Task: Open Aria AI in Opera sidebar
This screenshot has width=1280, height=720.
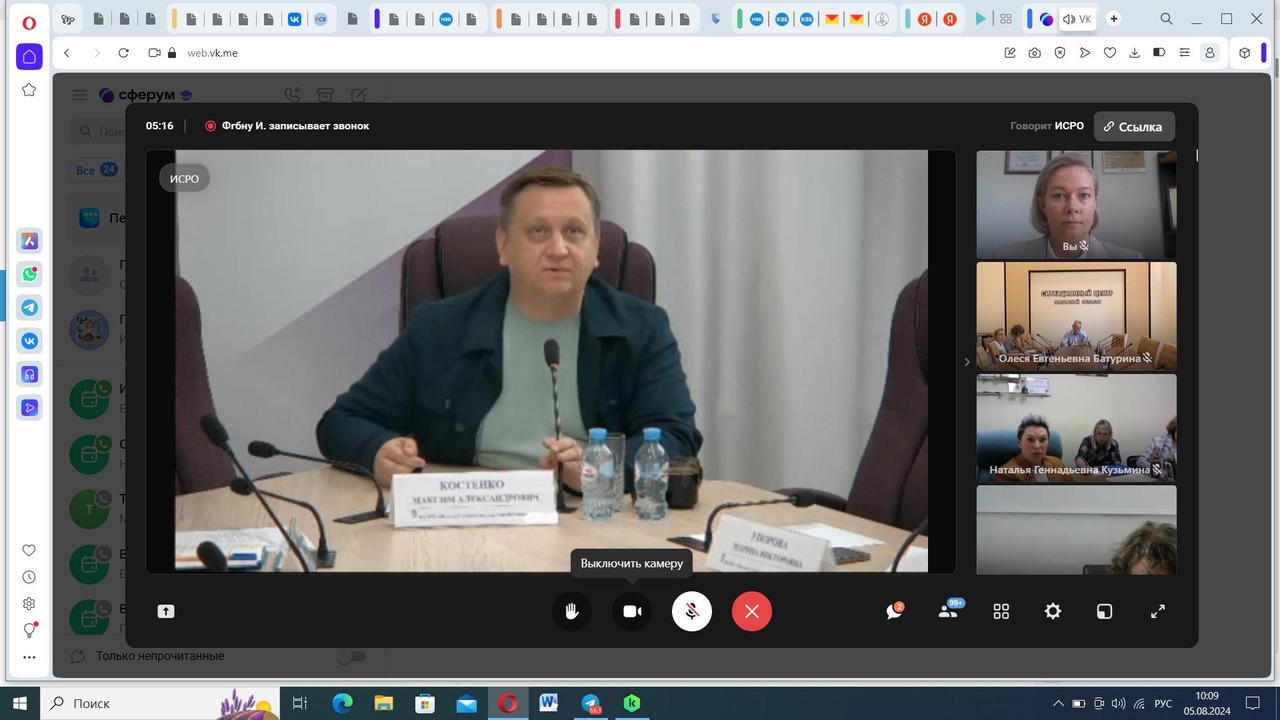Action: click(29, 241)
